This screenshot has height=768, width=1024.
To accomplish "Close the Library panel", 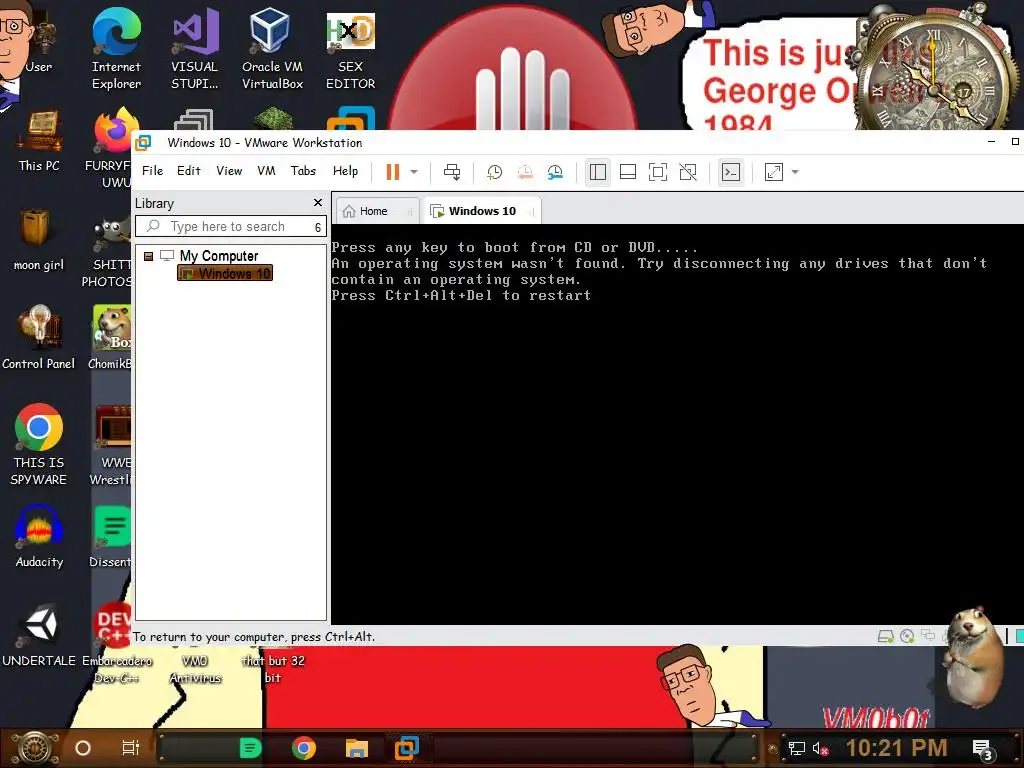I will coord(318,202).
